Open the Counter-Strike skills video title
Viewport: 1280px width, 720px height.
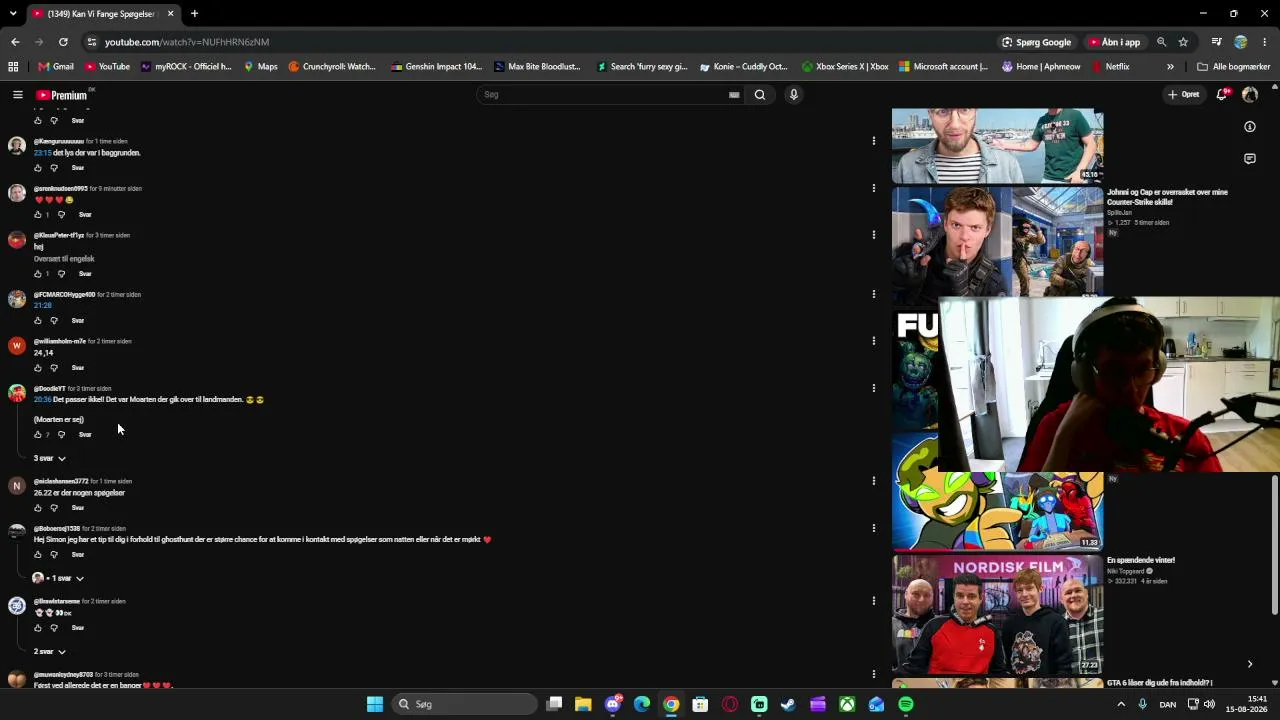1167,197
